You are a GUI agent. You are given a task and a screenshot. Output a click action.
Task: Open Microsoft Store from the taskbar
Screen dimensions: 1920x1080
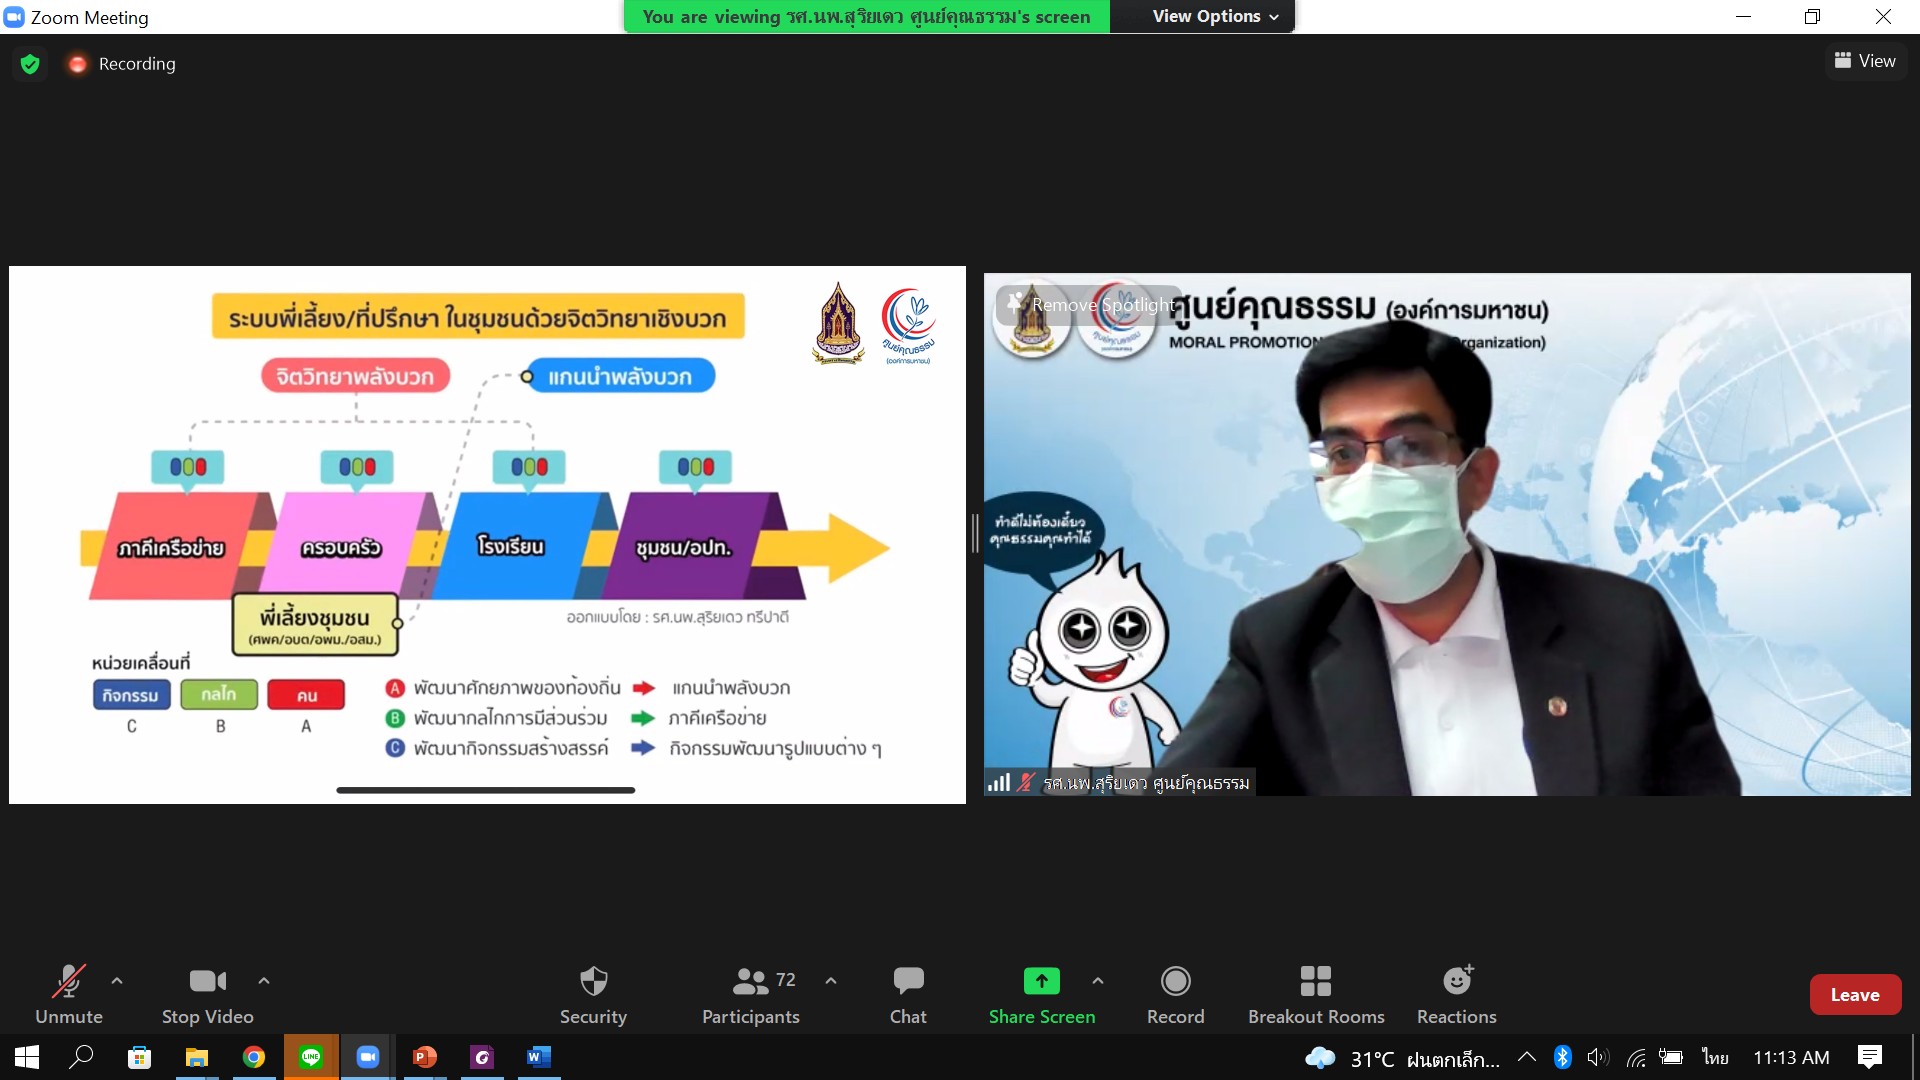point(139,1057)
